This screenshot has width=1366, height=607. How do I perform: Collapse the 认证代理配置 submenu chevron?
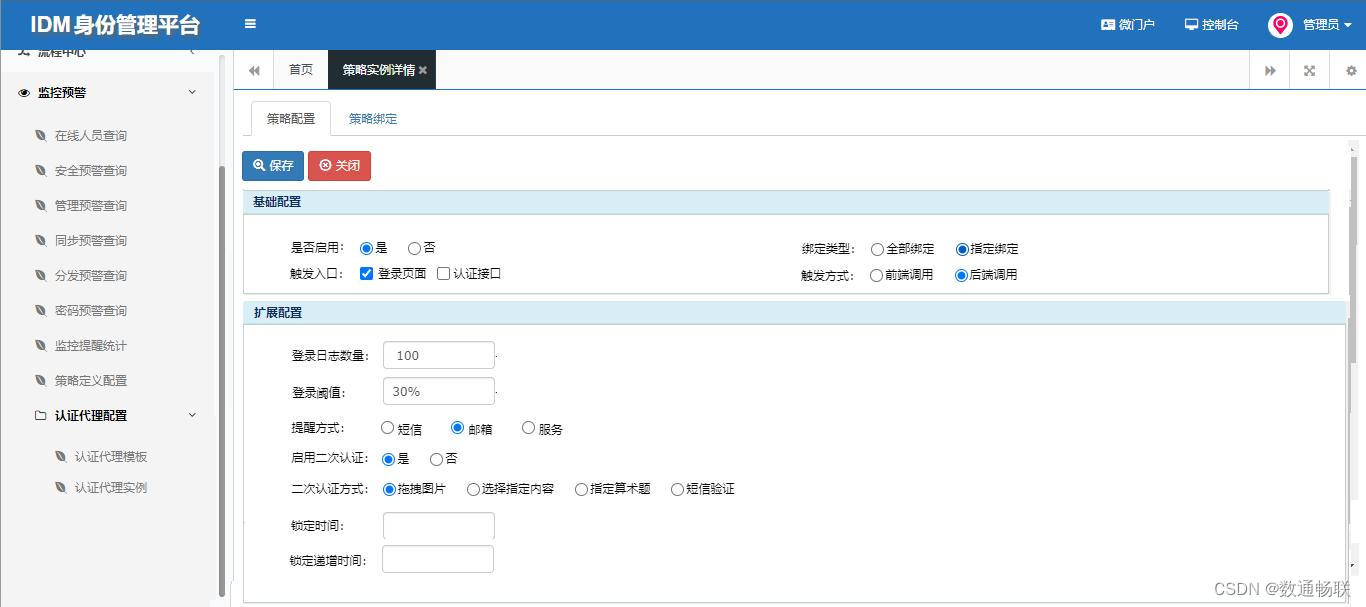click(192, 415)
